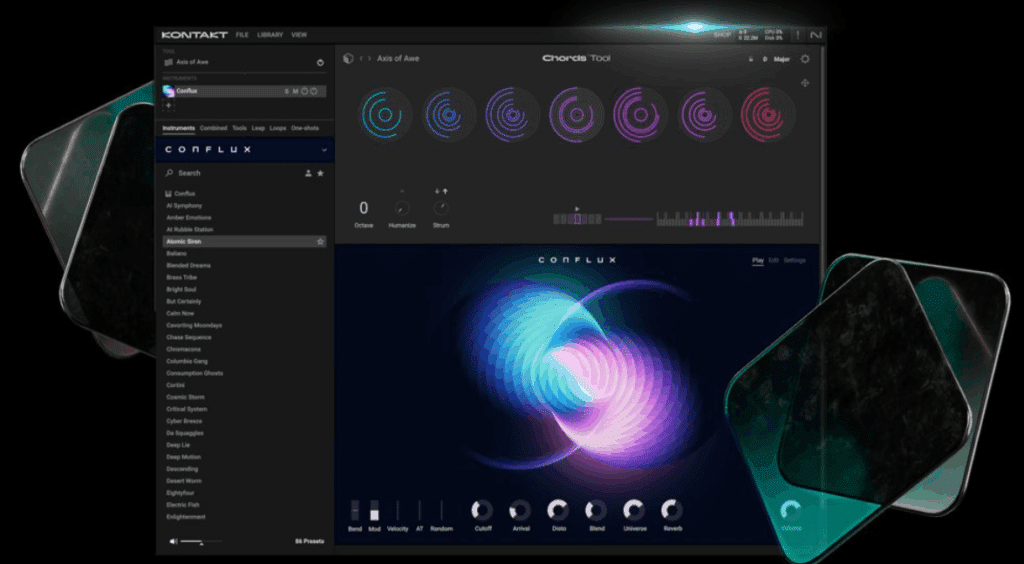Open the Edit page of Conflux
The image size is (1024, 564).
[x=773, y=260]
